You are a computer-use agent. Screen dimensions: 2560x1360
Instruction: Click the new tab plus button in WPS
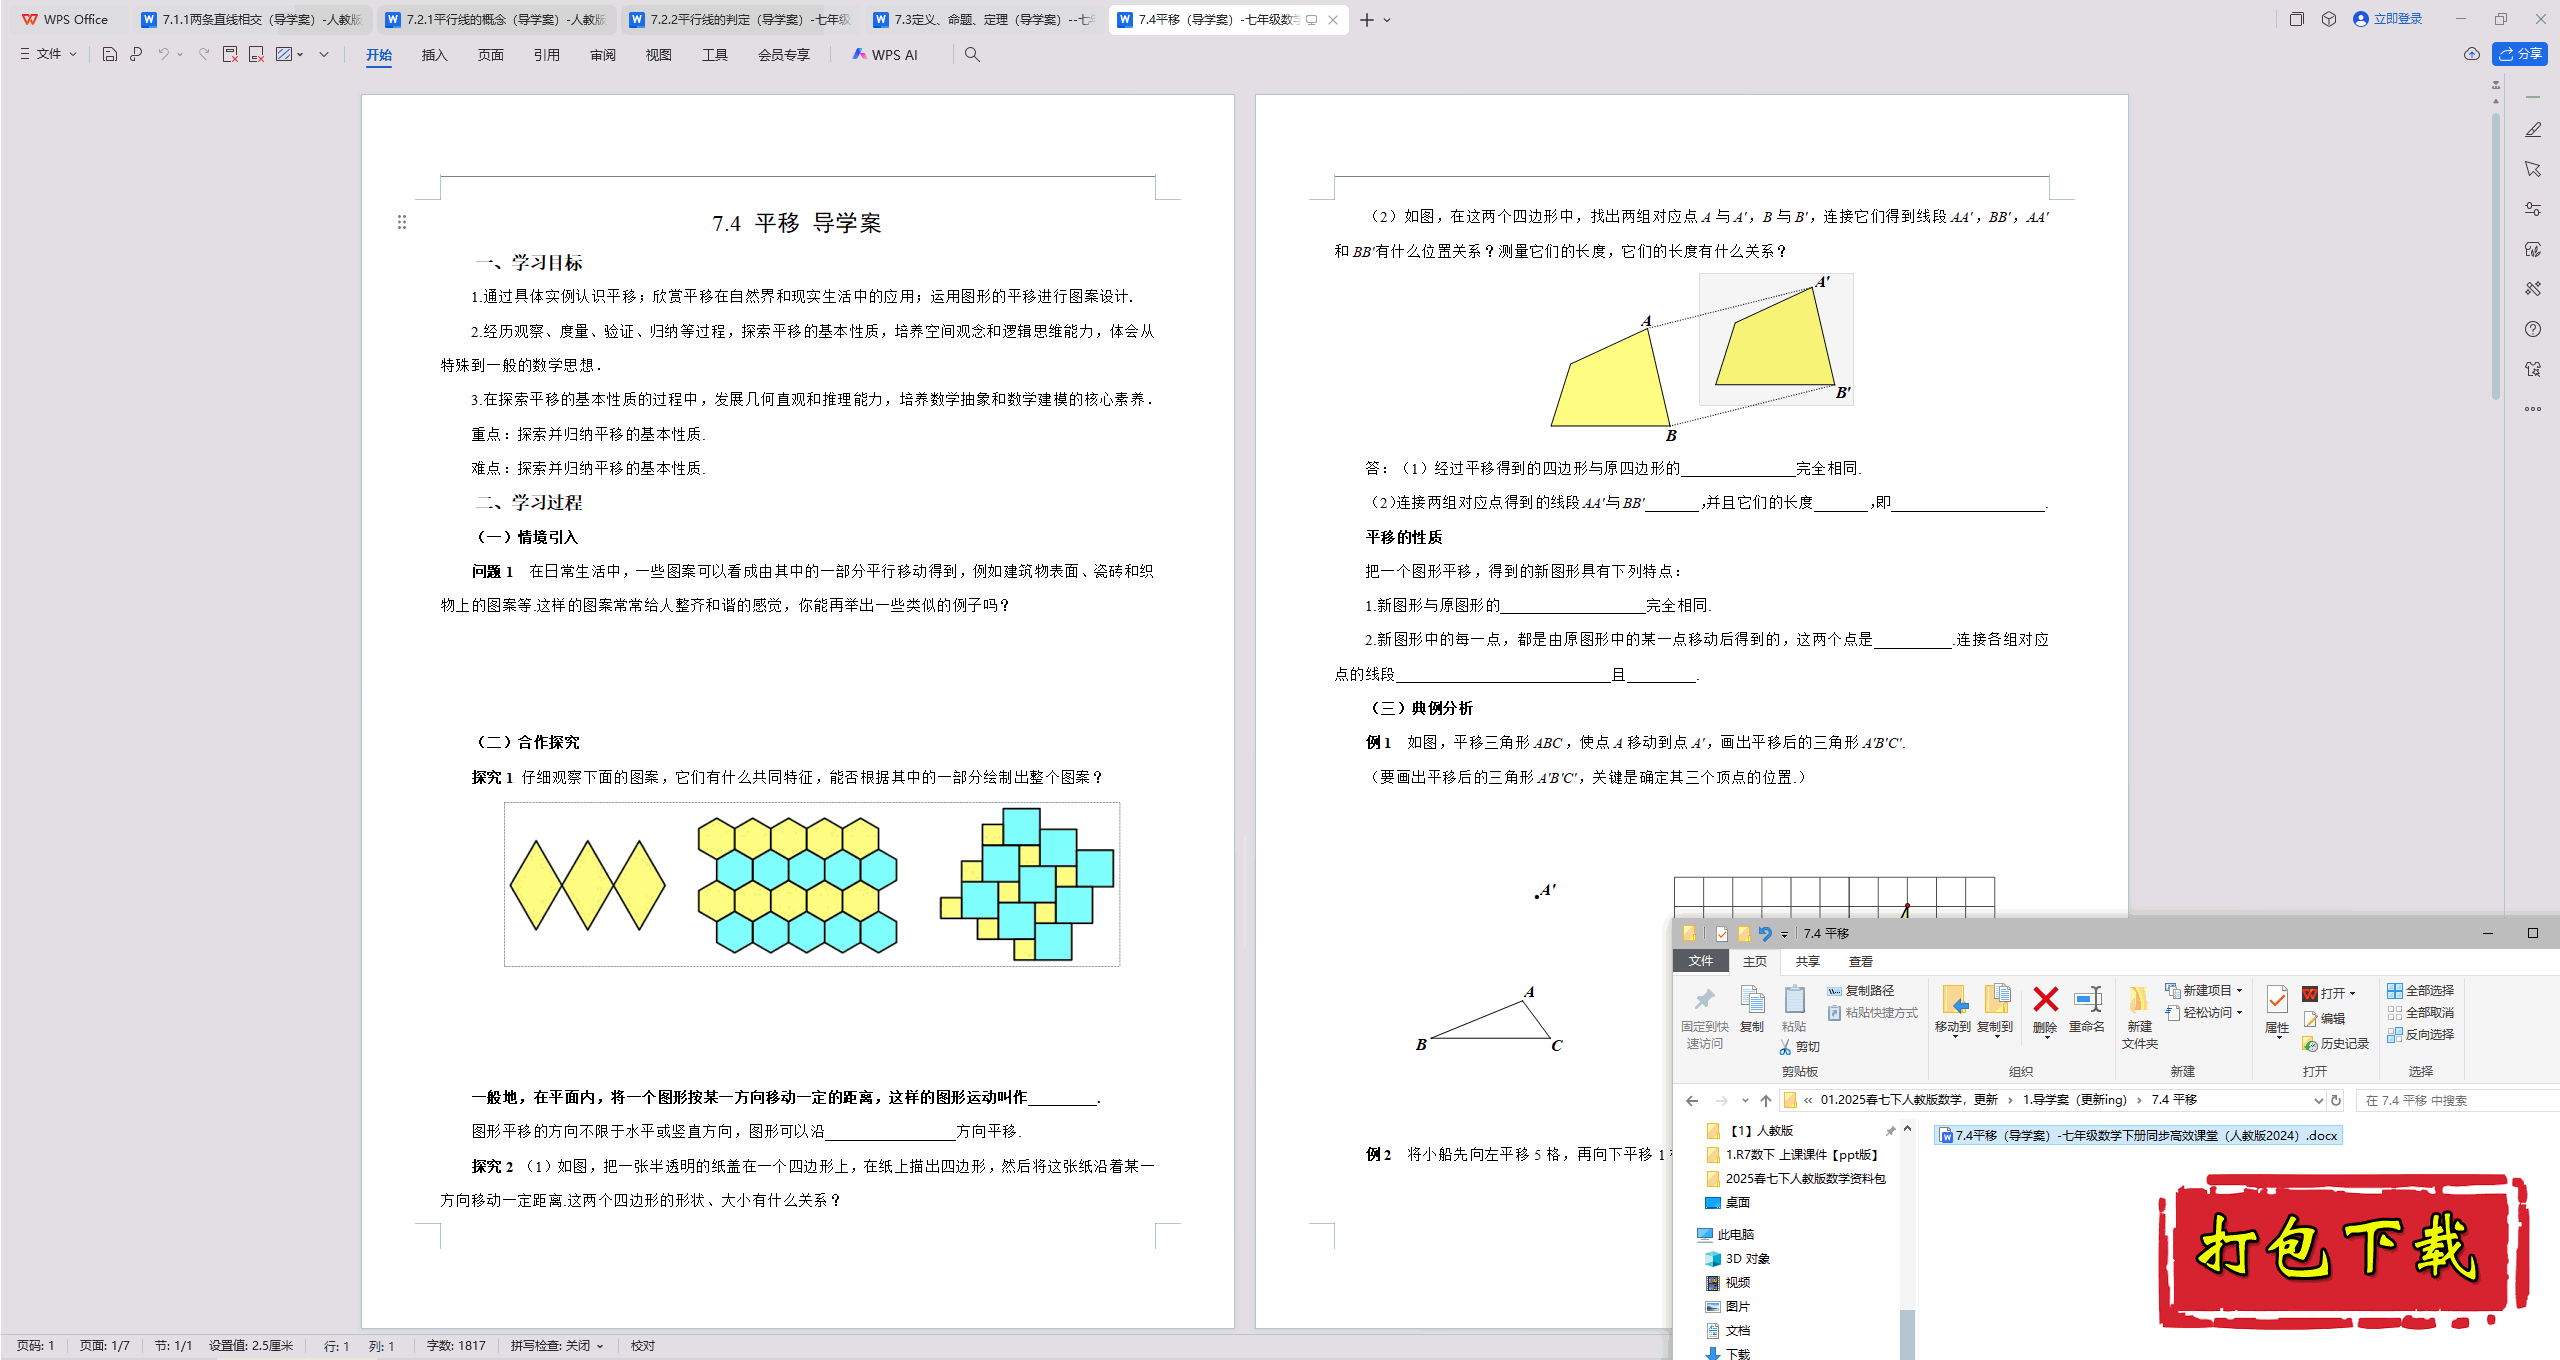[x=1367, y=20]
